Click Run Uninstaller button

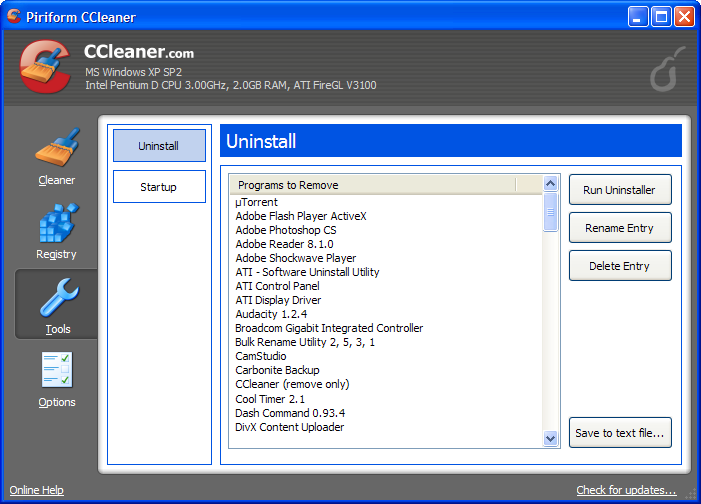pyautogui.click(x=620, y=190)
